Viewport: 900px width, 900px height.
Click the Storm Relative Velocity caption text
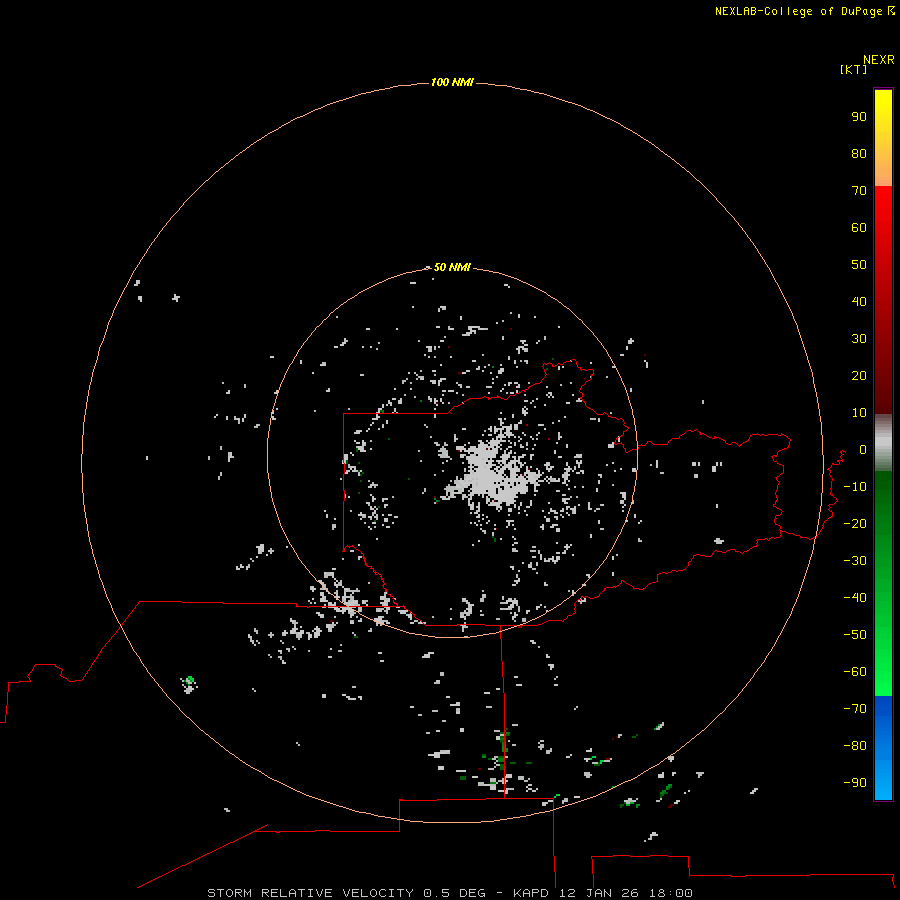coord(449,893)
